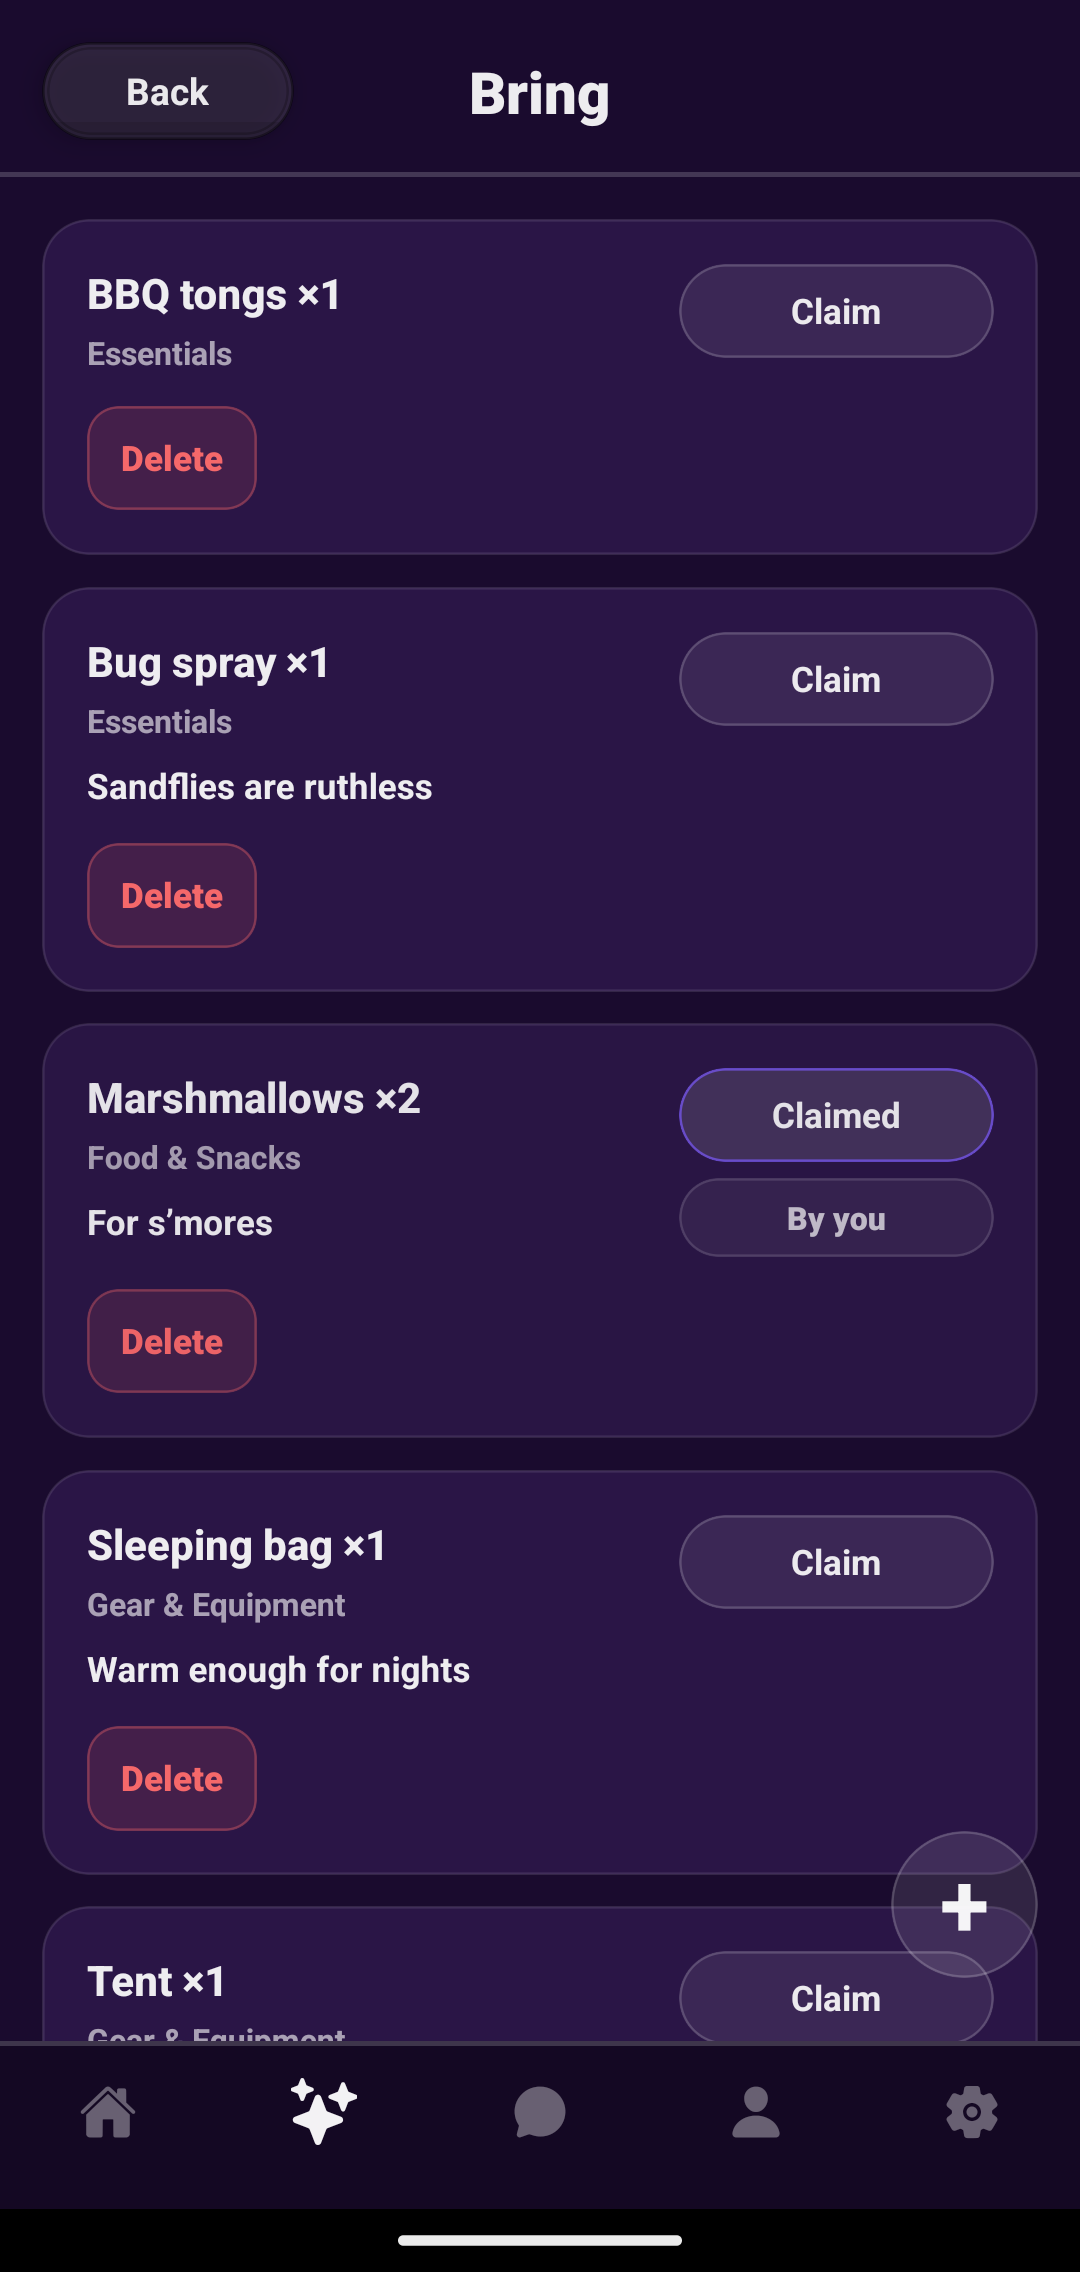Open the Home tab icon
Image resolution: width=1080 pixels, height=2272 pixels.
tap(108, 2112)
